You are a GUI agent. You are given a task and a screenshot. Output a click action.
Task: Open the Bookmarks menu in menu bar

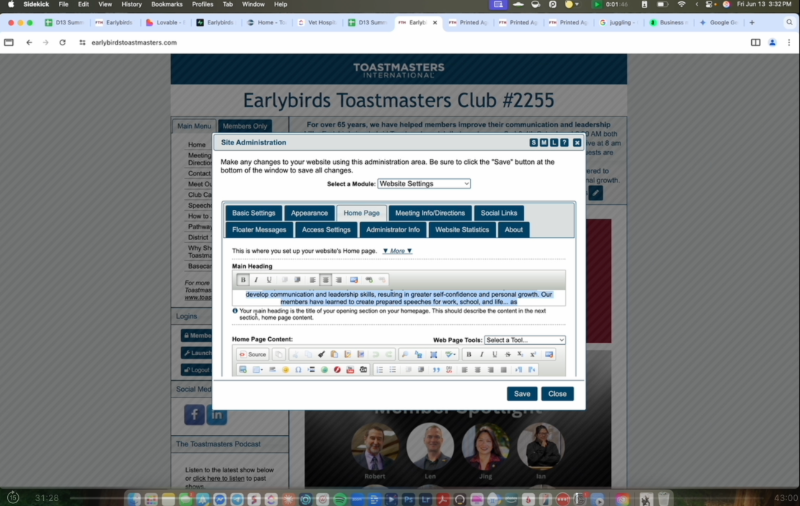pyautogui.click(x=167, y=4)
